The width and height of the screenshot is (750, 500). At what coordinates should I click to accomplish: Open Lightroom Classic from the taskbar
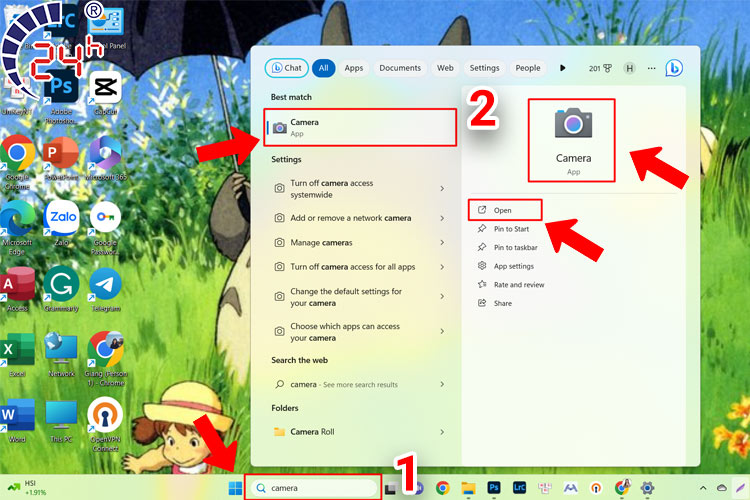click(x=519, y=488)
